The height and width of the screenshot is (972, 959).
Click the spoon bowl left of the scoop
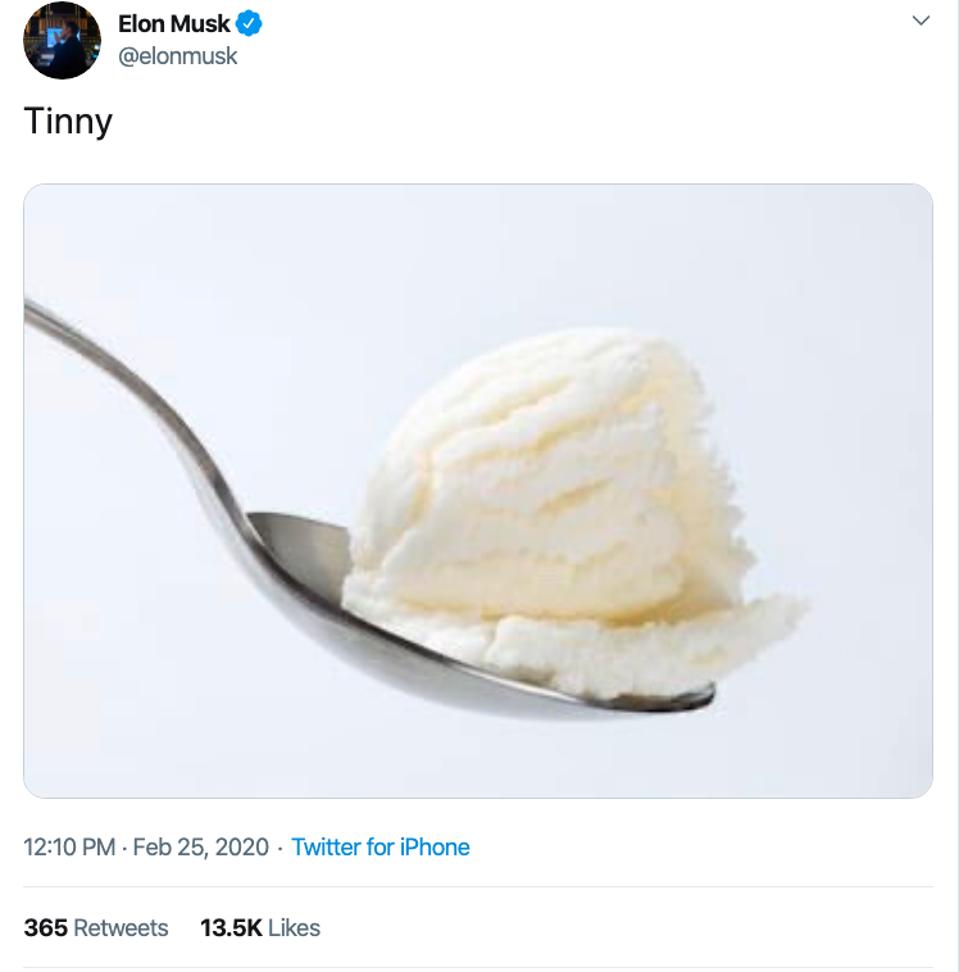(x=300, y=560)
